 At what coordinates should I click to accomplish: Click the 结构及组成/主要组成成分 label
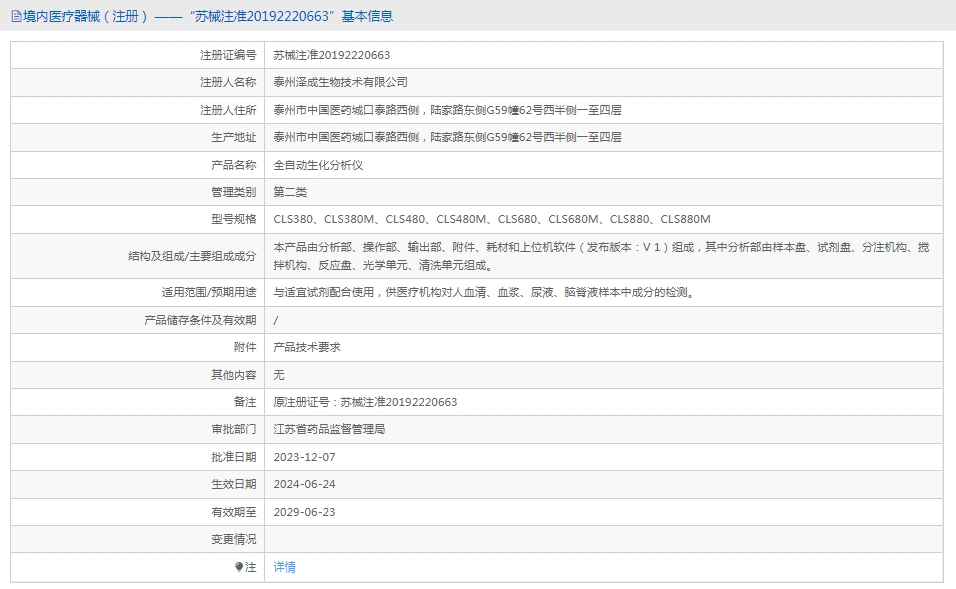pyautogui.click(x=192, y=256)
